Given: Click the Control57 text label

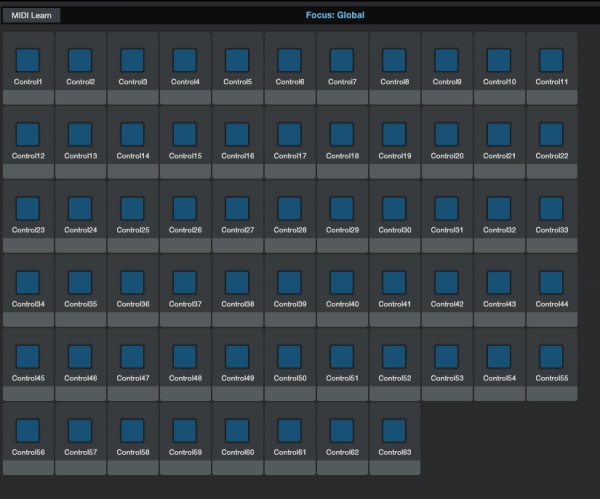Looking at the screenshot, I should tap(80, 452).
